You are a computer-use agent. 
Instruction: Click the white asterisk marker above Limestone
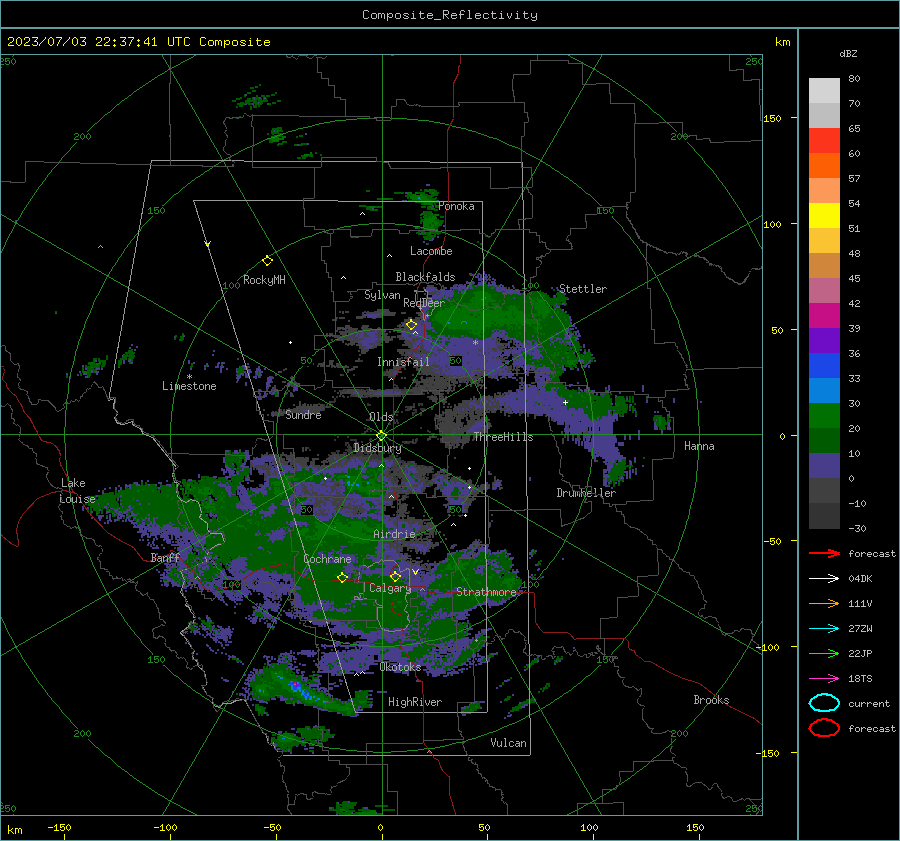point(189,377)
